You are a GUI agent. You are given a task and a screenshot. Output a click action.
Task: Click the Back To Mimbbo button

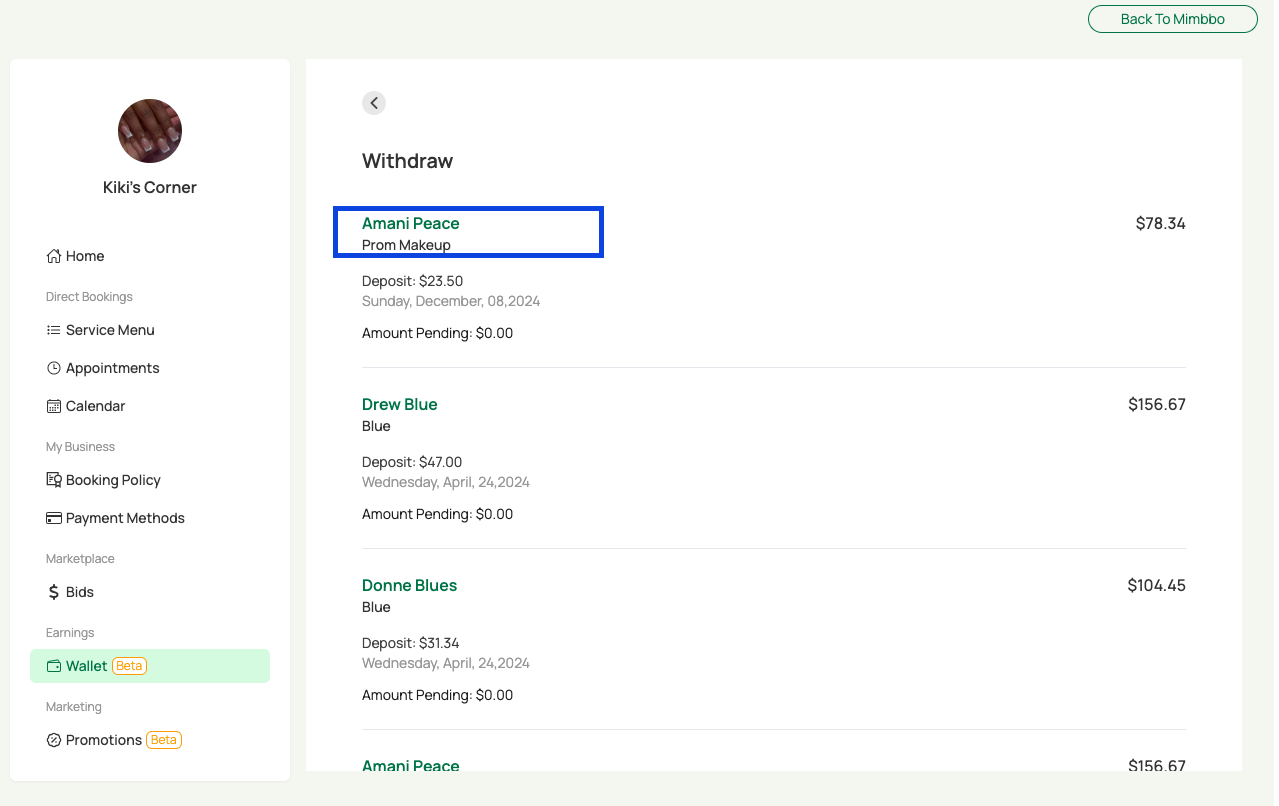pos(1173,19)
